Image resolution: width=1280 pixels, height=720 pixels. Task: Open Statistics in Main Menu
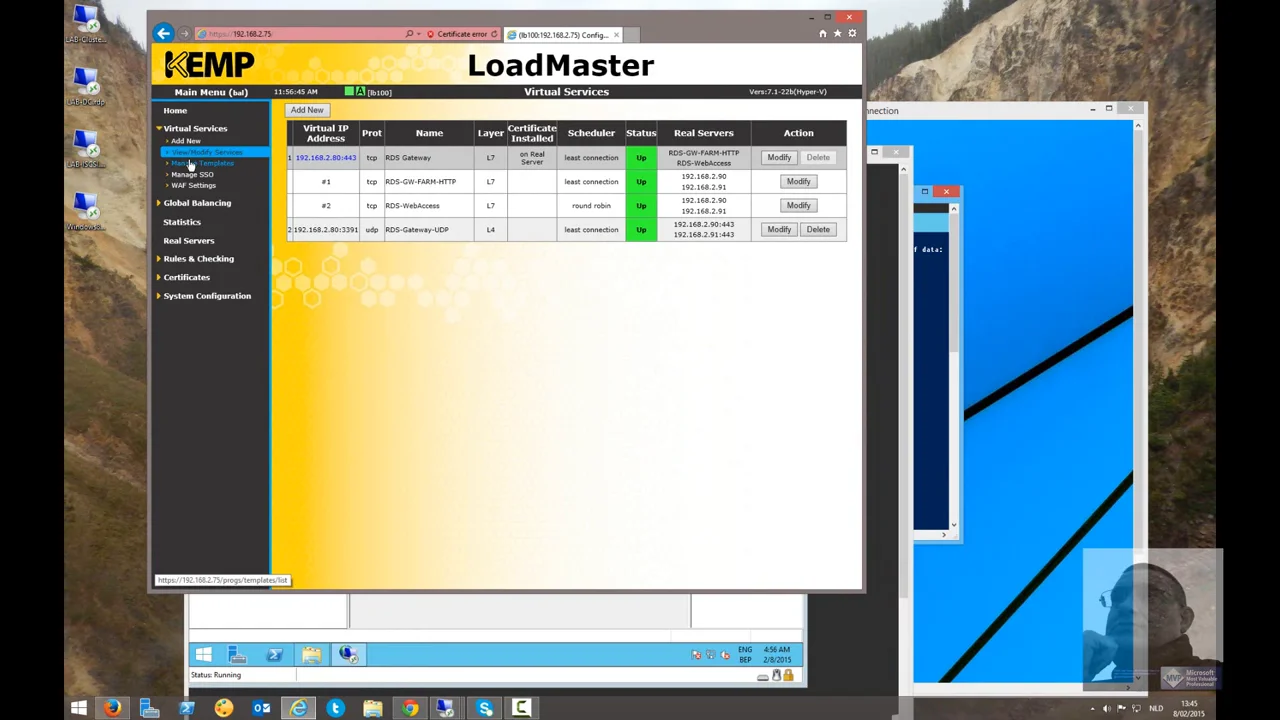(x=182, y=222)
